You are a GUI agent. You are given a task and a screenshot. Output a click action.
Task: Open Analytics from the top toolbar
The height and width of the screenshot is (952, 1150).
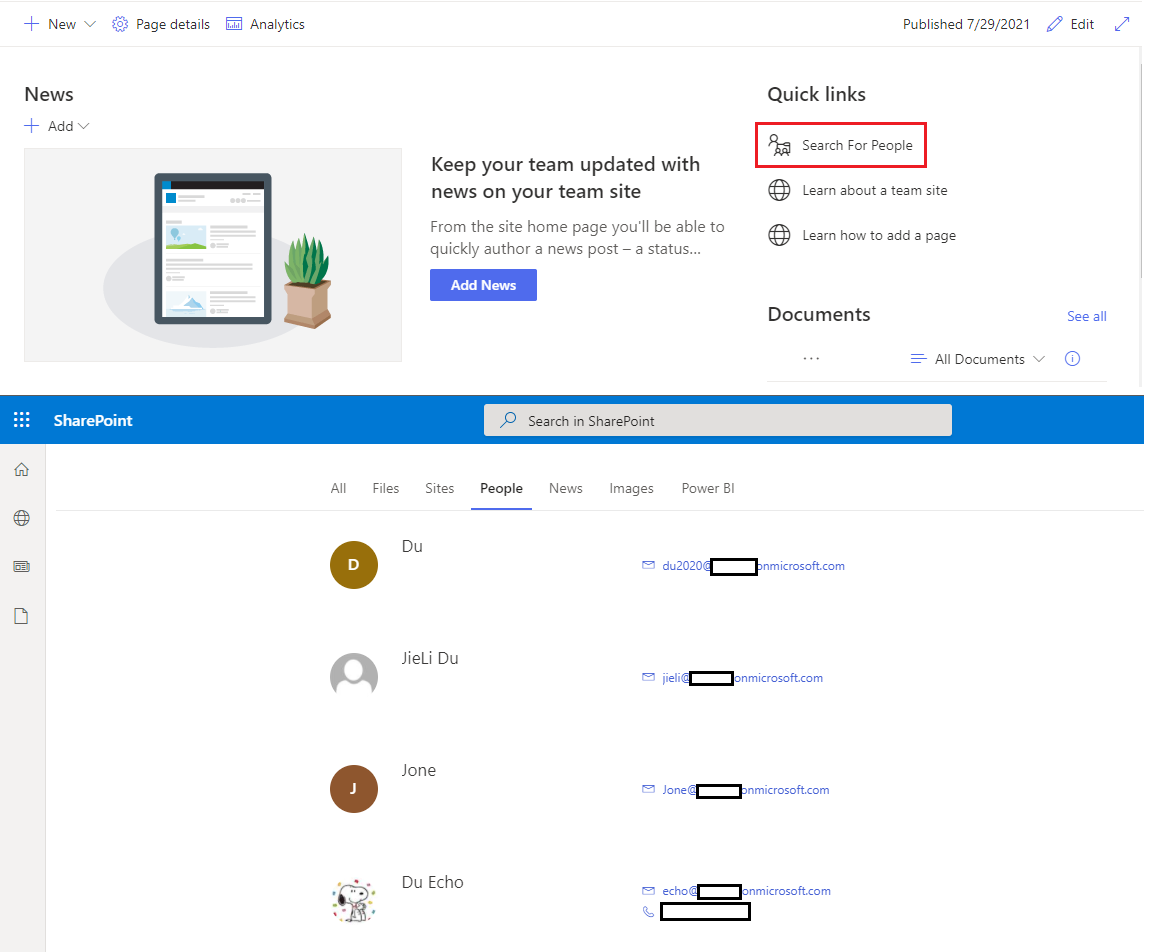click(265, 23)
